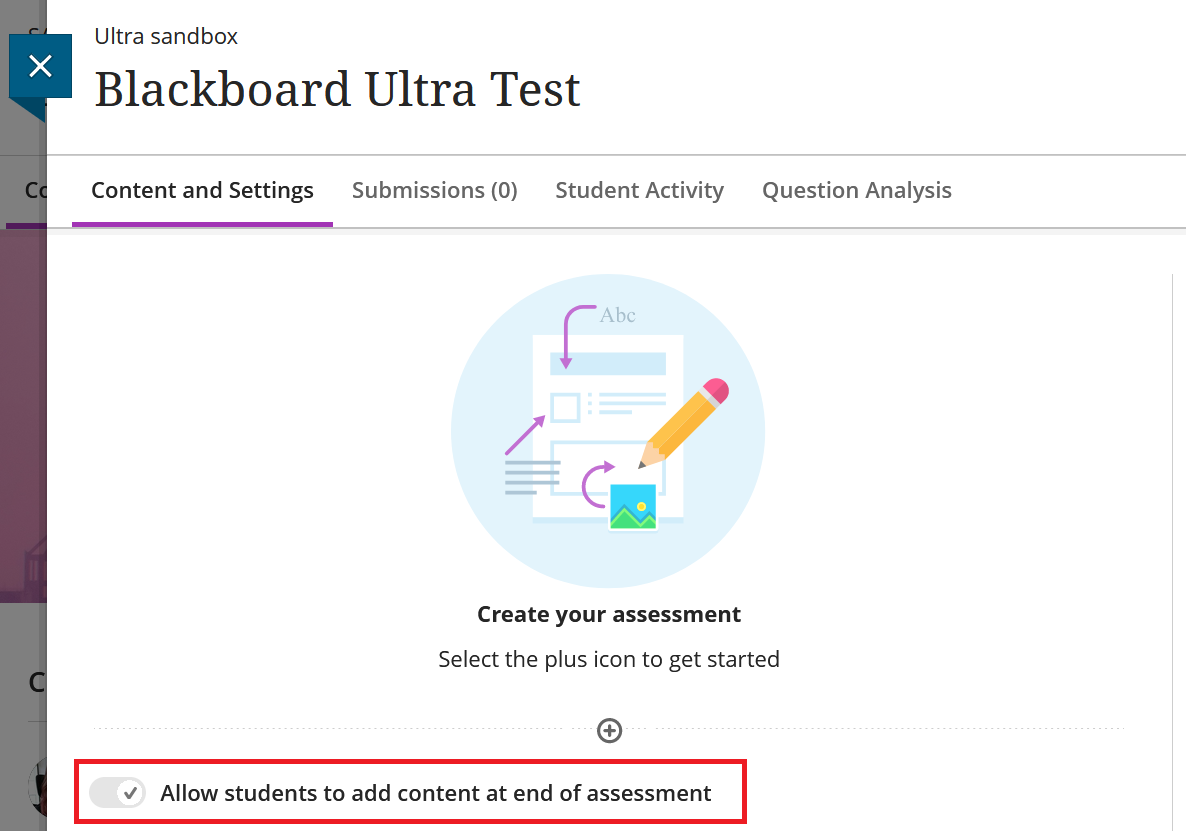Click the Allow students to add content label

435,793
